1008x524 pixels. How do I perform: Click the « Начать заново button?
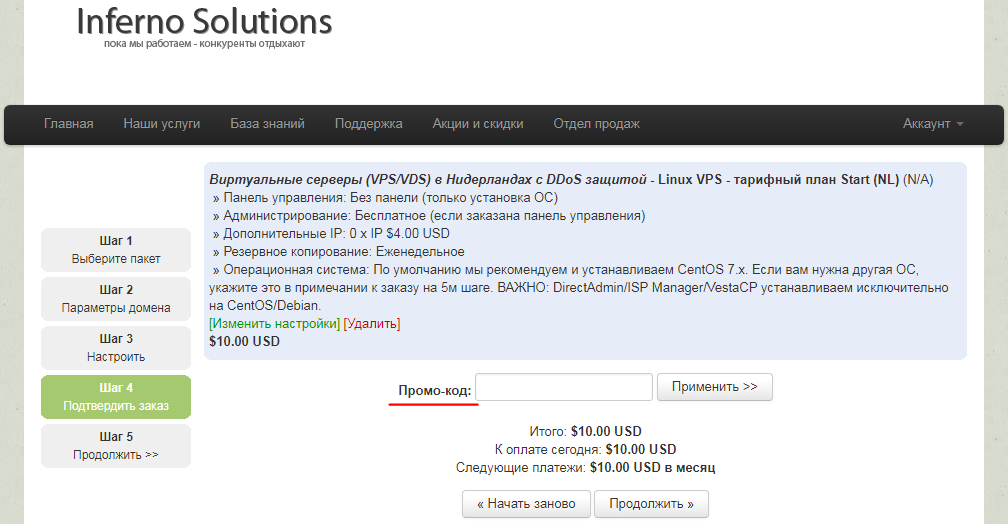coord(526,504)
